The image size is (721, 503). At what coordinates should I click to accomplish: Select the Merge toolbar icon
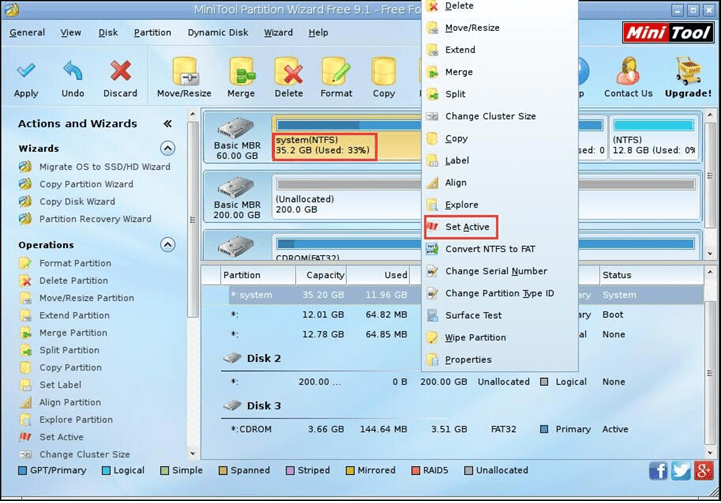241,77
